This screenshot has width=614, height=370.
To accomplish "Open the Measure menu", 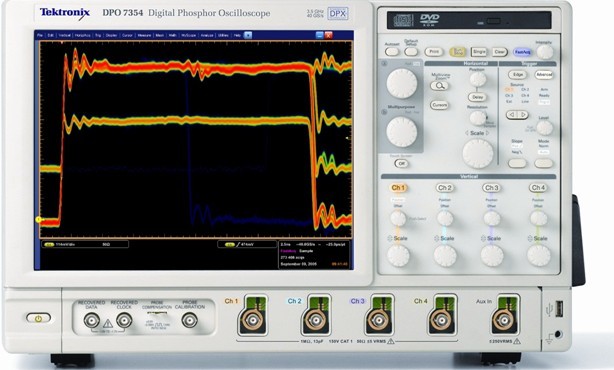I will point(144,35).
